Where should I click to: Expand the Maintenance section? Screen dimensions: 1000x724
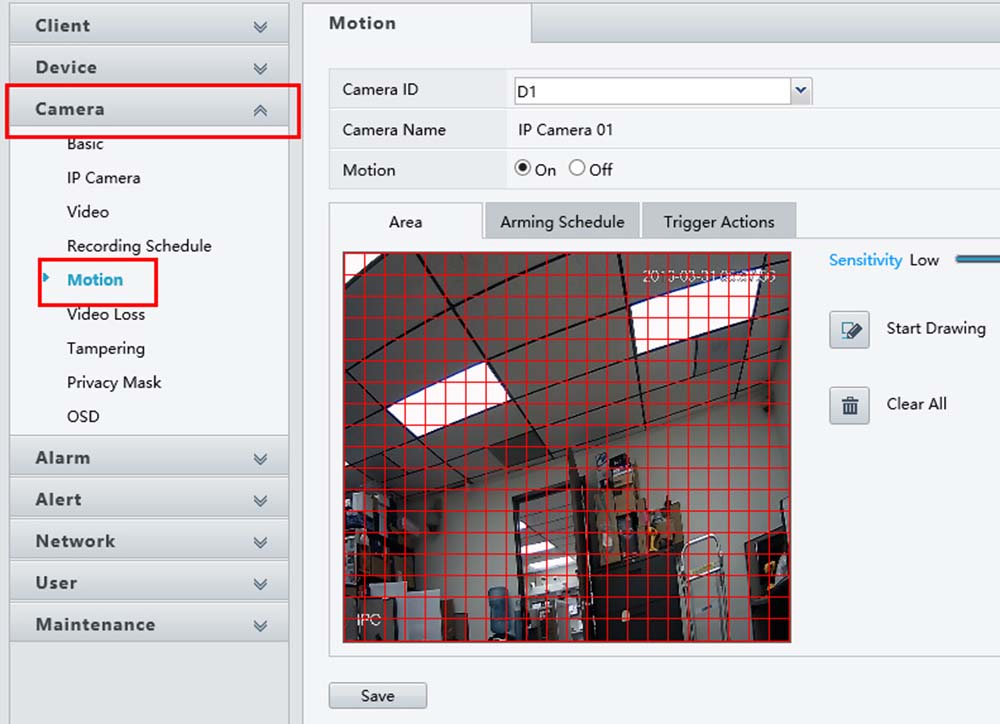coord(148,623)
